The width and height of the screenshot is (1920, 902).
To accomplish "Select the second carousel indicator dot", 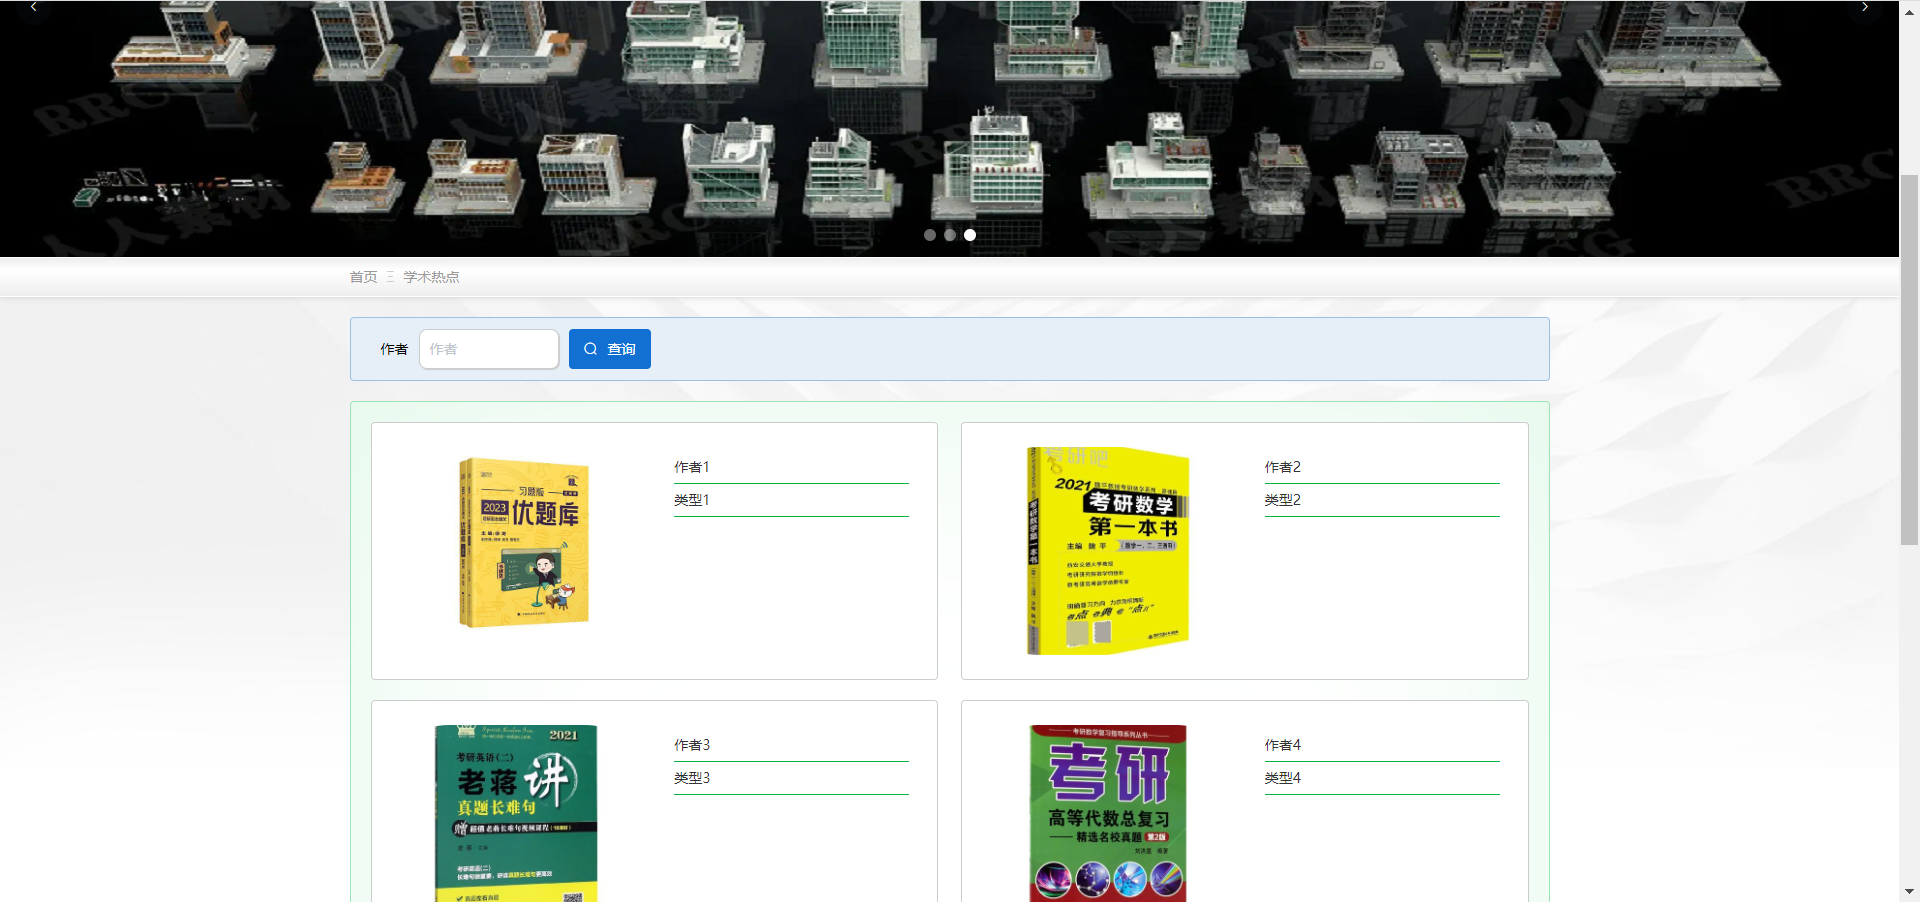I will 950,235.
